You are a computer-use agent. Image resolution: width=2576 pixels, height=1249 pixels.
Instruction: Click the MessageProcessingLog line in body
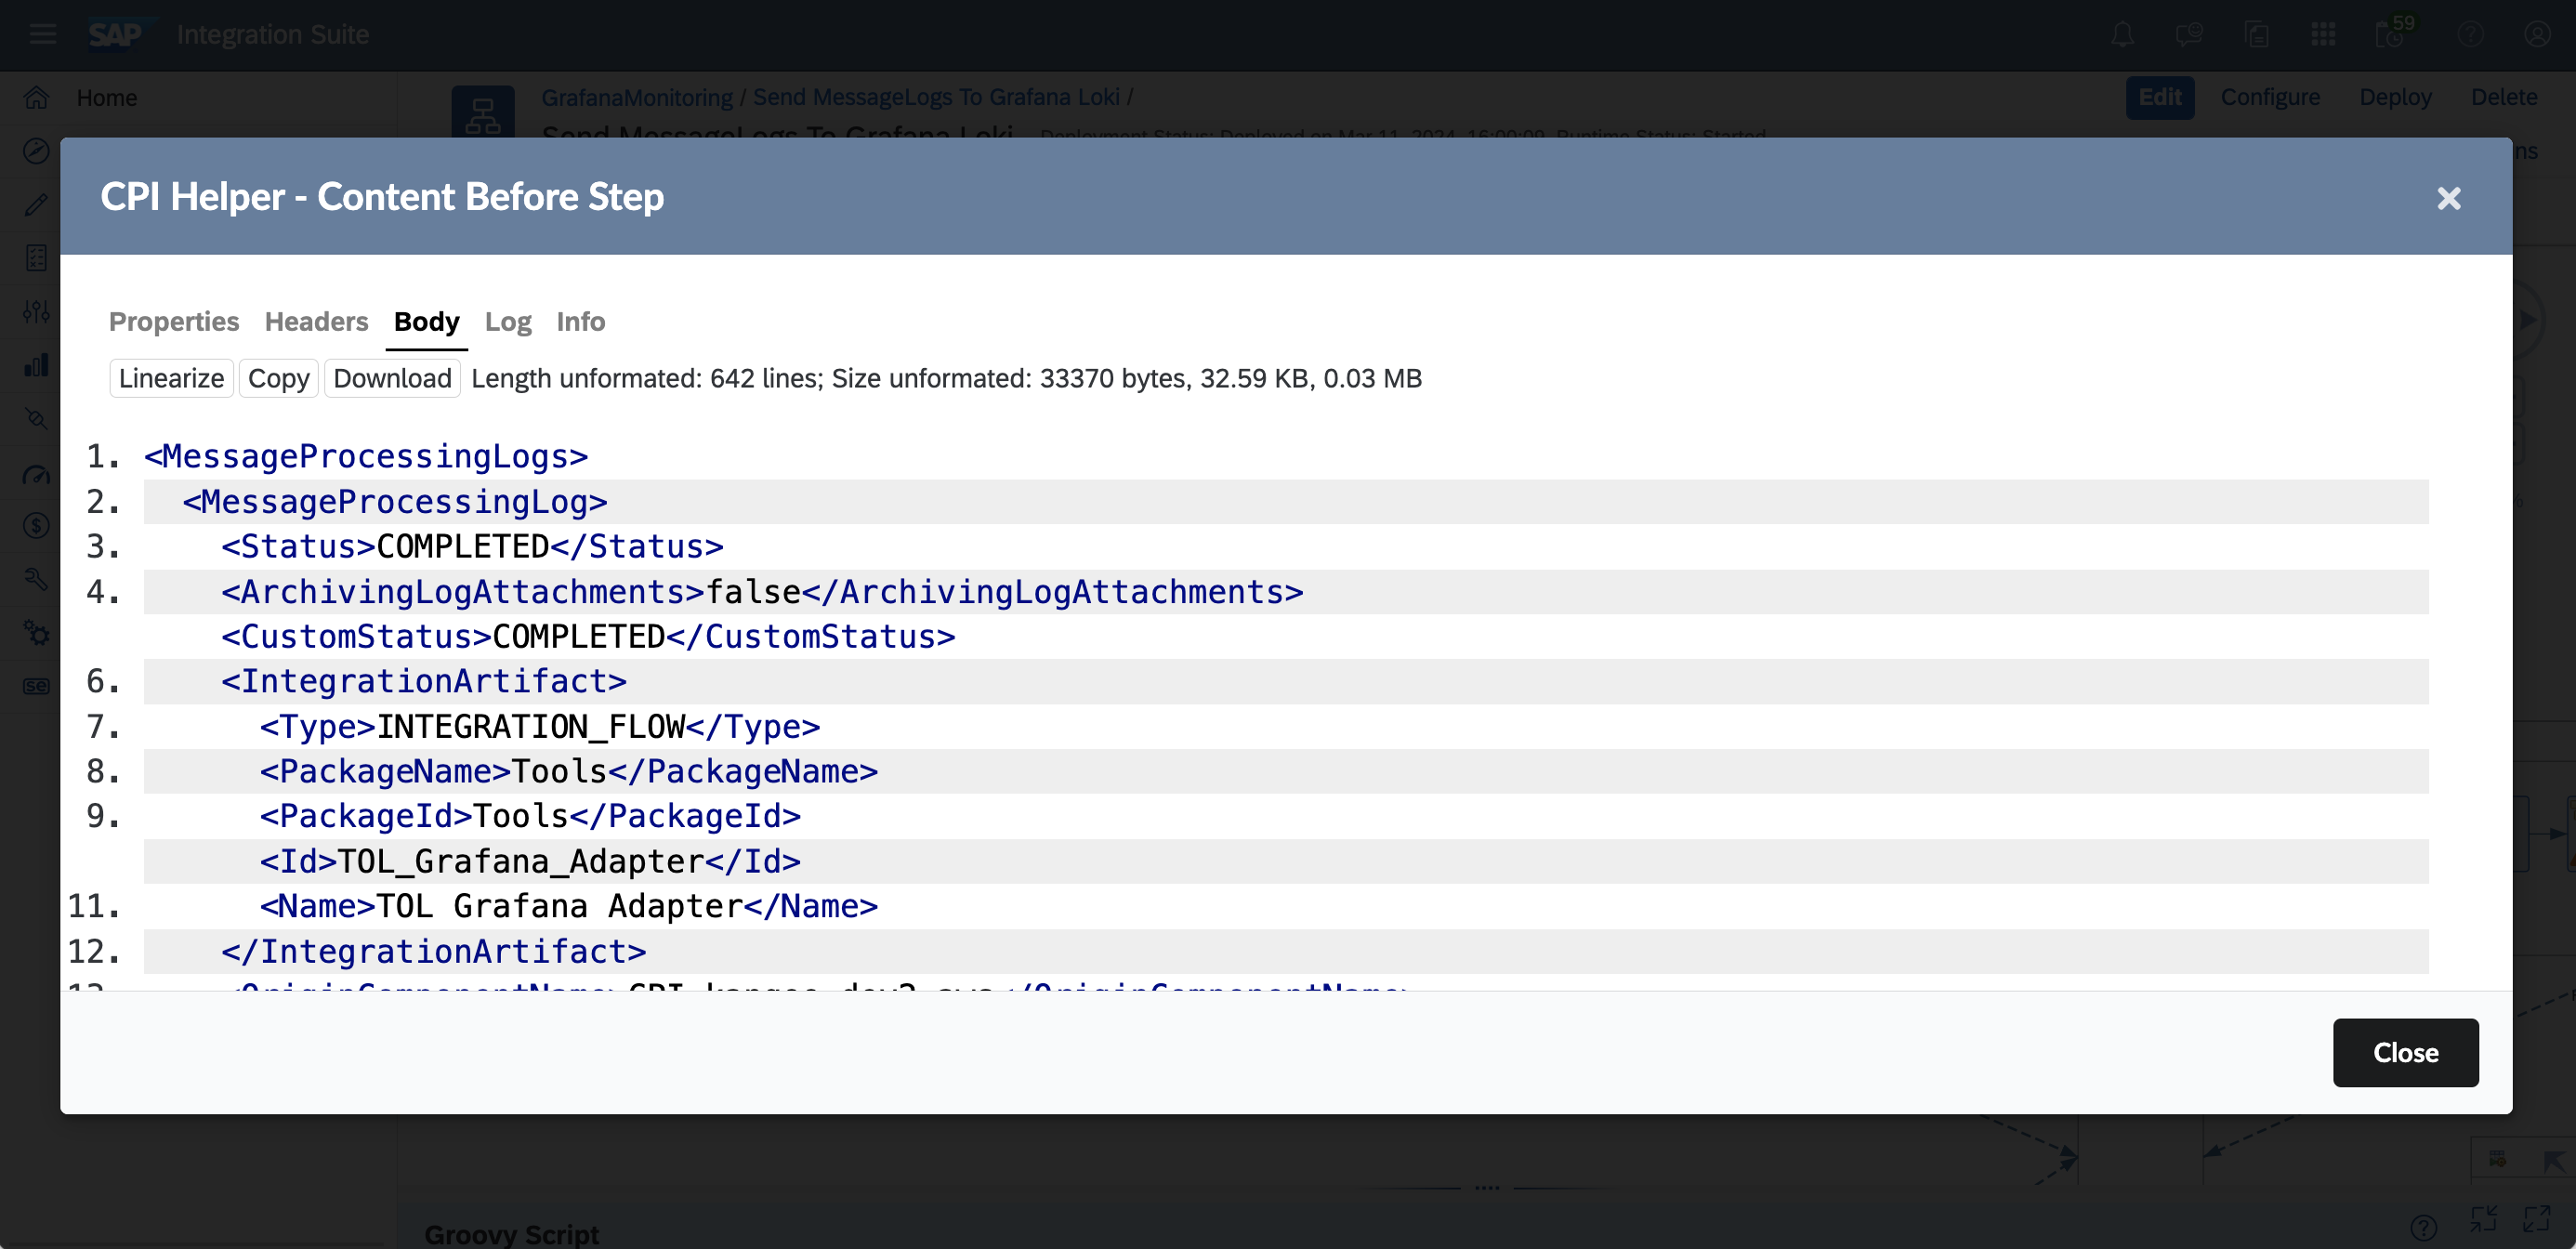[395, 502]
